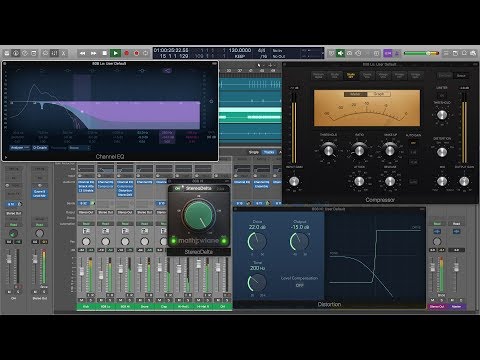Click the Output button in Compressor
Viewport: 480px width, 360px height.
[x=461, y=76]
